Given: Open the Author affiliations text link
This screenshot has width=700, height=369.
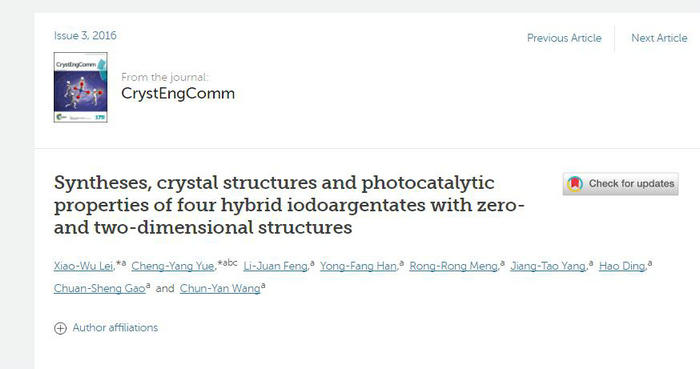Looking at the screenshot, I should tap(115, 328).
